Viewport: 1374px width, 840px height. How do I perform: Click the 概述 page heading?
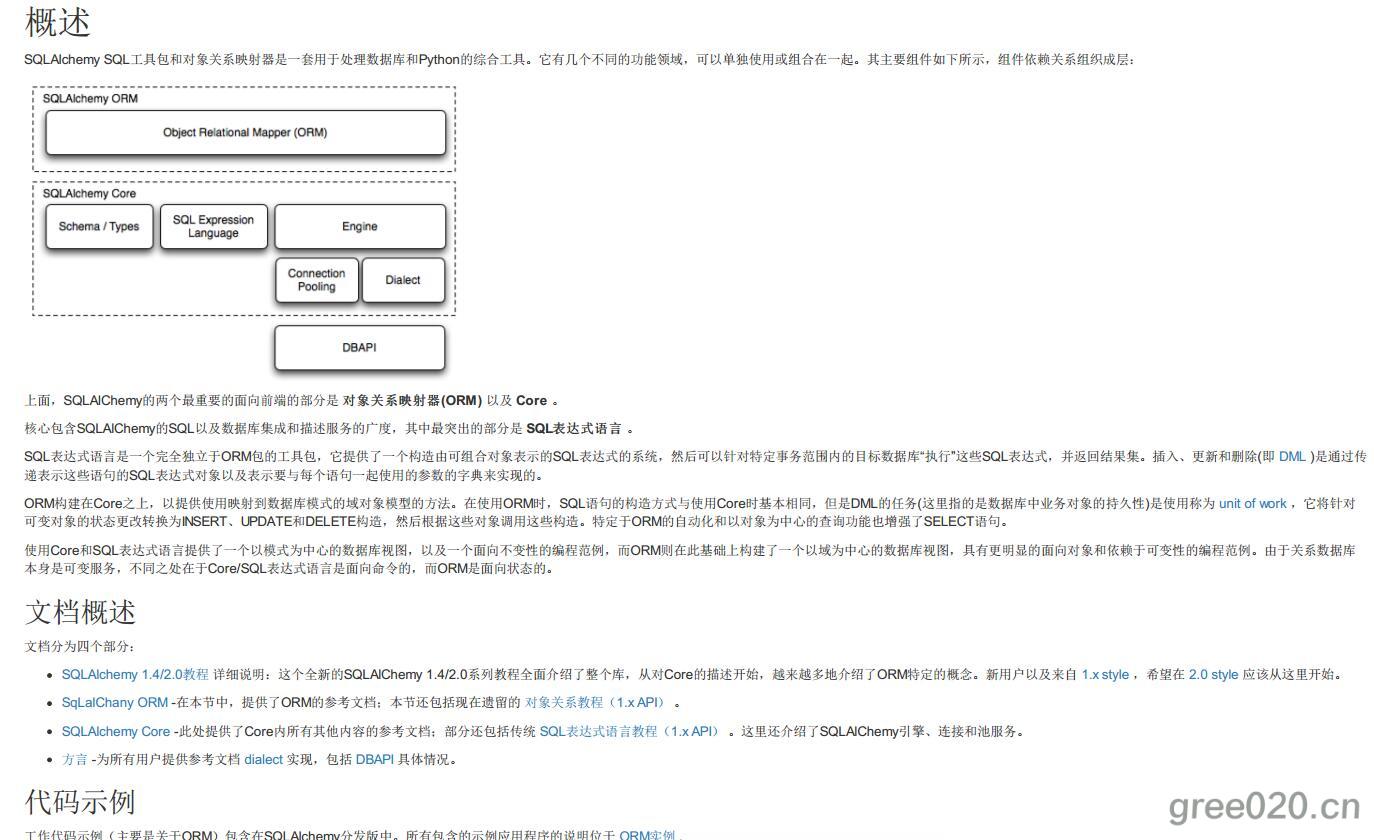pyautogui.click(x=58, y=22)
